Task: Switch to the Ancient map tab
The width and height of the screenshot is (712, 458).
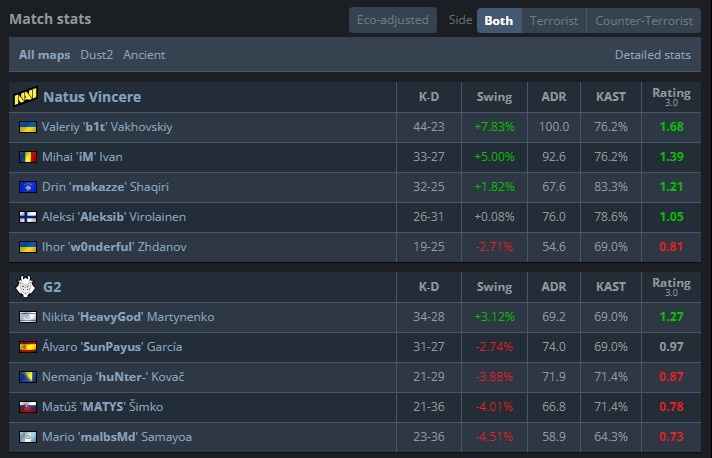Action: [x=144, y=55]
